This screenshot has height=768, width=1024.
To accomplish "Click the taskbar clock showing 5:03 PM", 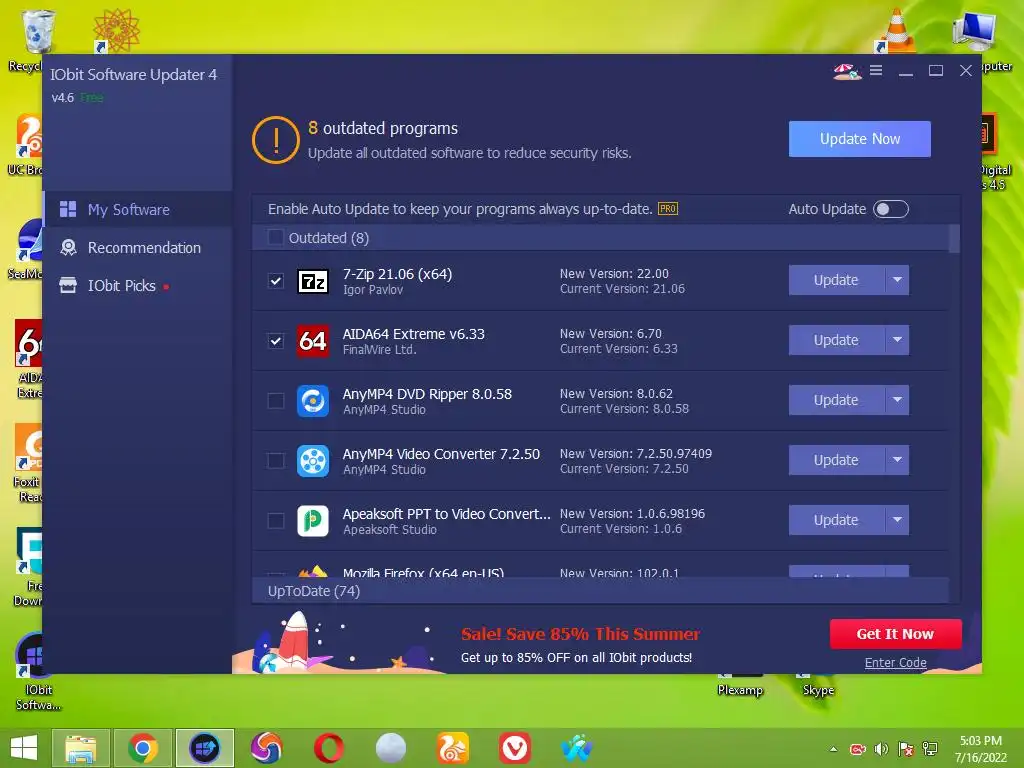I will pos(980,749).
